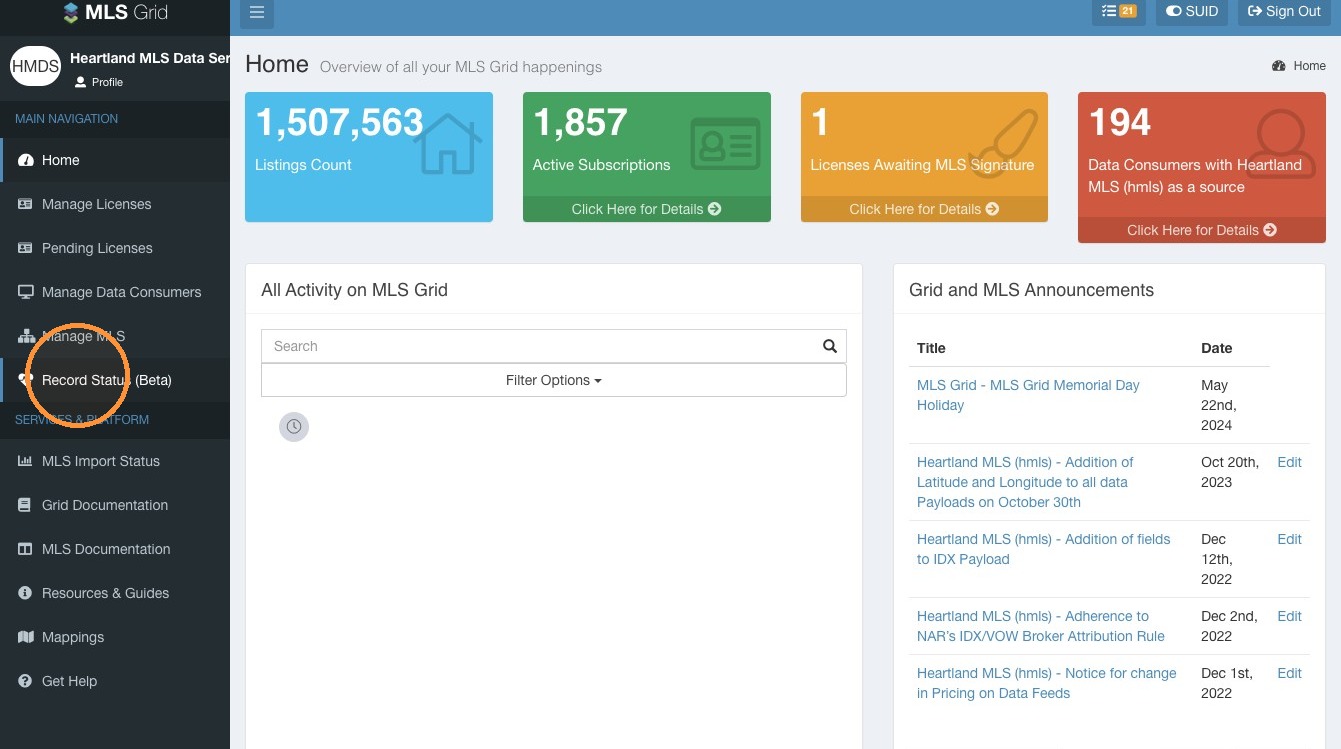Edit the Dec 2nd, 2022 announcement
The height and width of the screenshot is (749, 1341).
coord(1290,616)
